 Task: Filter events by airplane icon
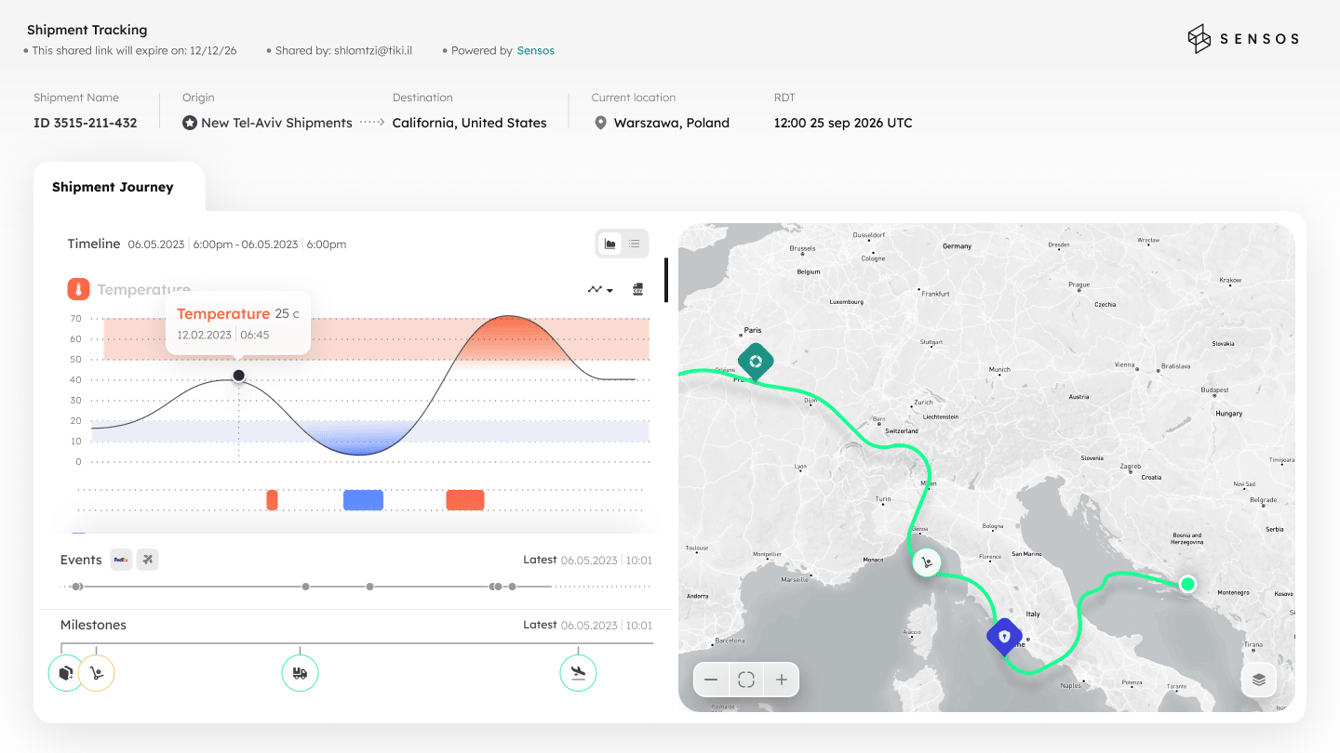pos(148,560)
